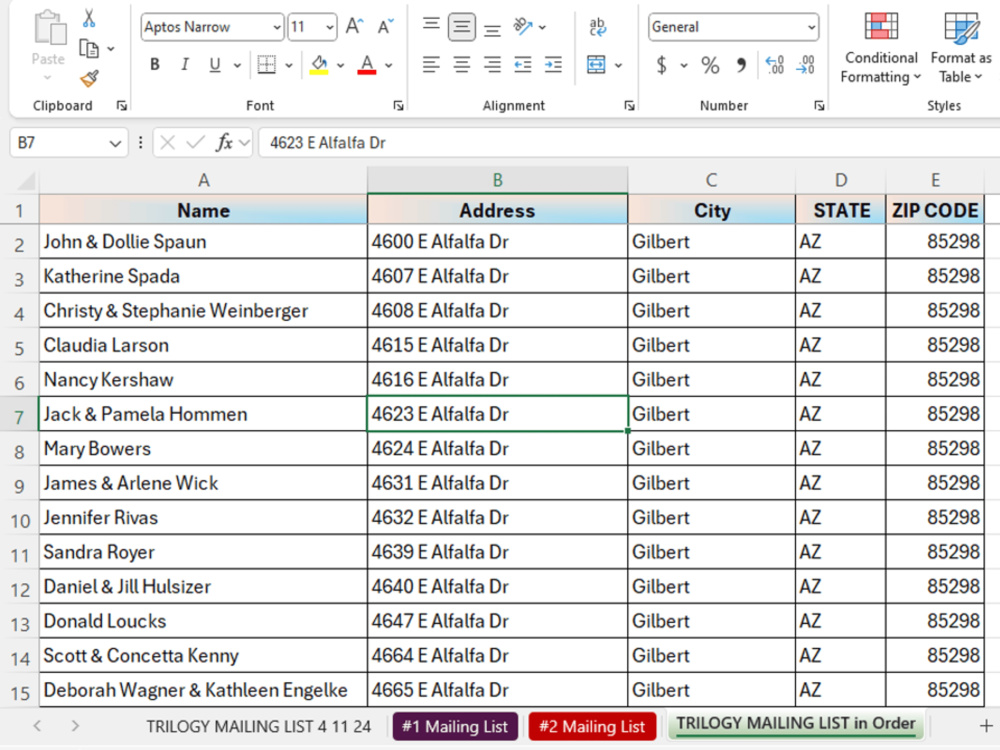This screenshot has height=750, width=1000.
Task: Open the Font settings dialog launcher
Action: pyautogui.click(x=399, y=105)
